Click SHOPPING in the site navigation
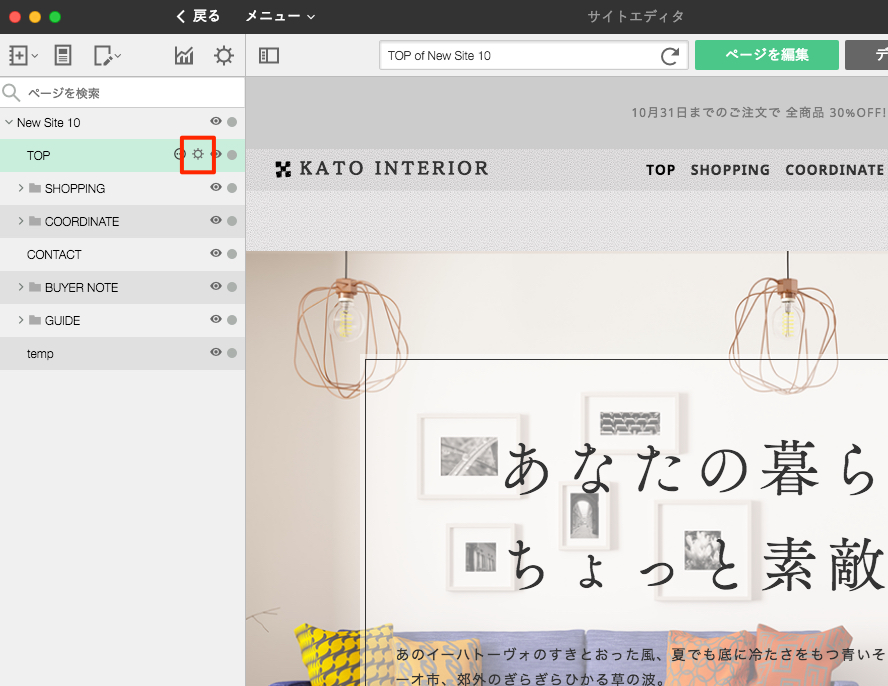Viewport: 888px width, 686px height. pyautogui.click(x=730, y=170)
